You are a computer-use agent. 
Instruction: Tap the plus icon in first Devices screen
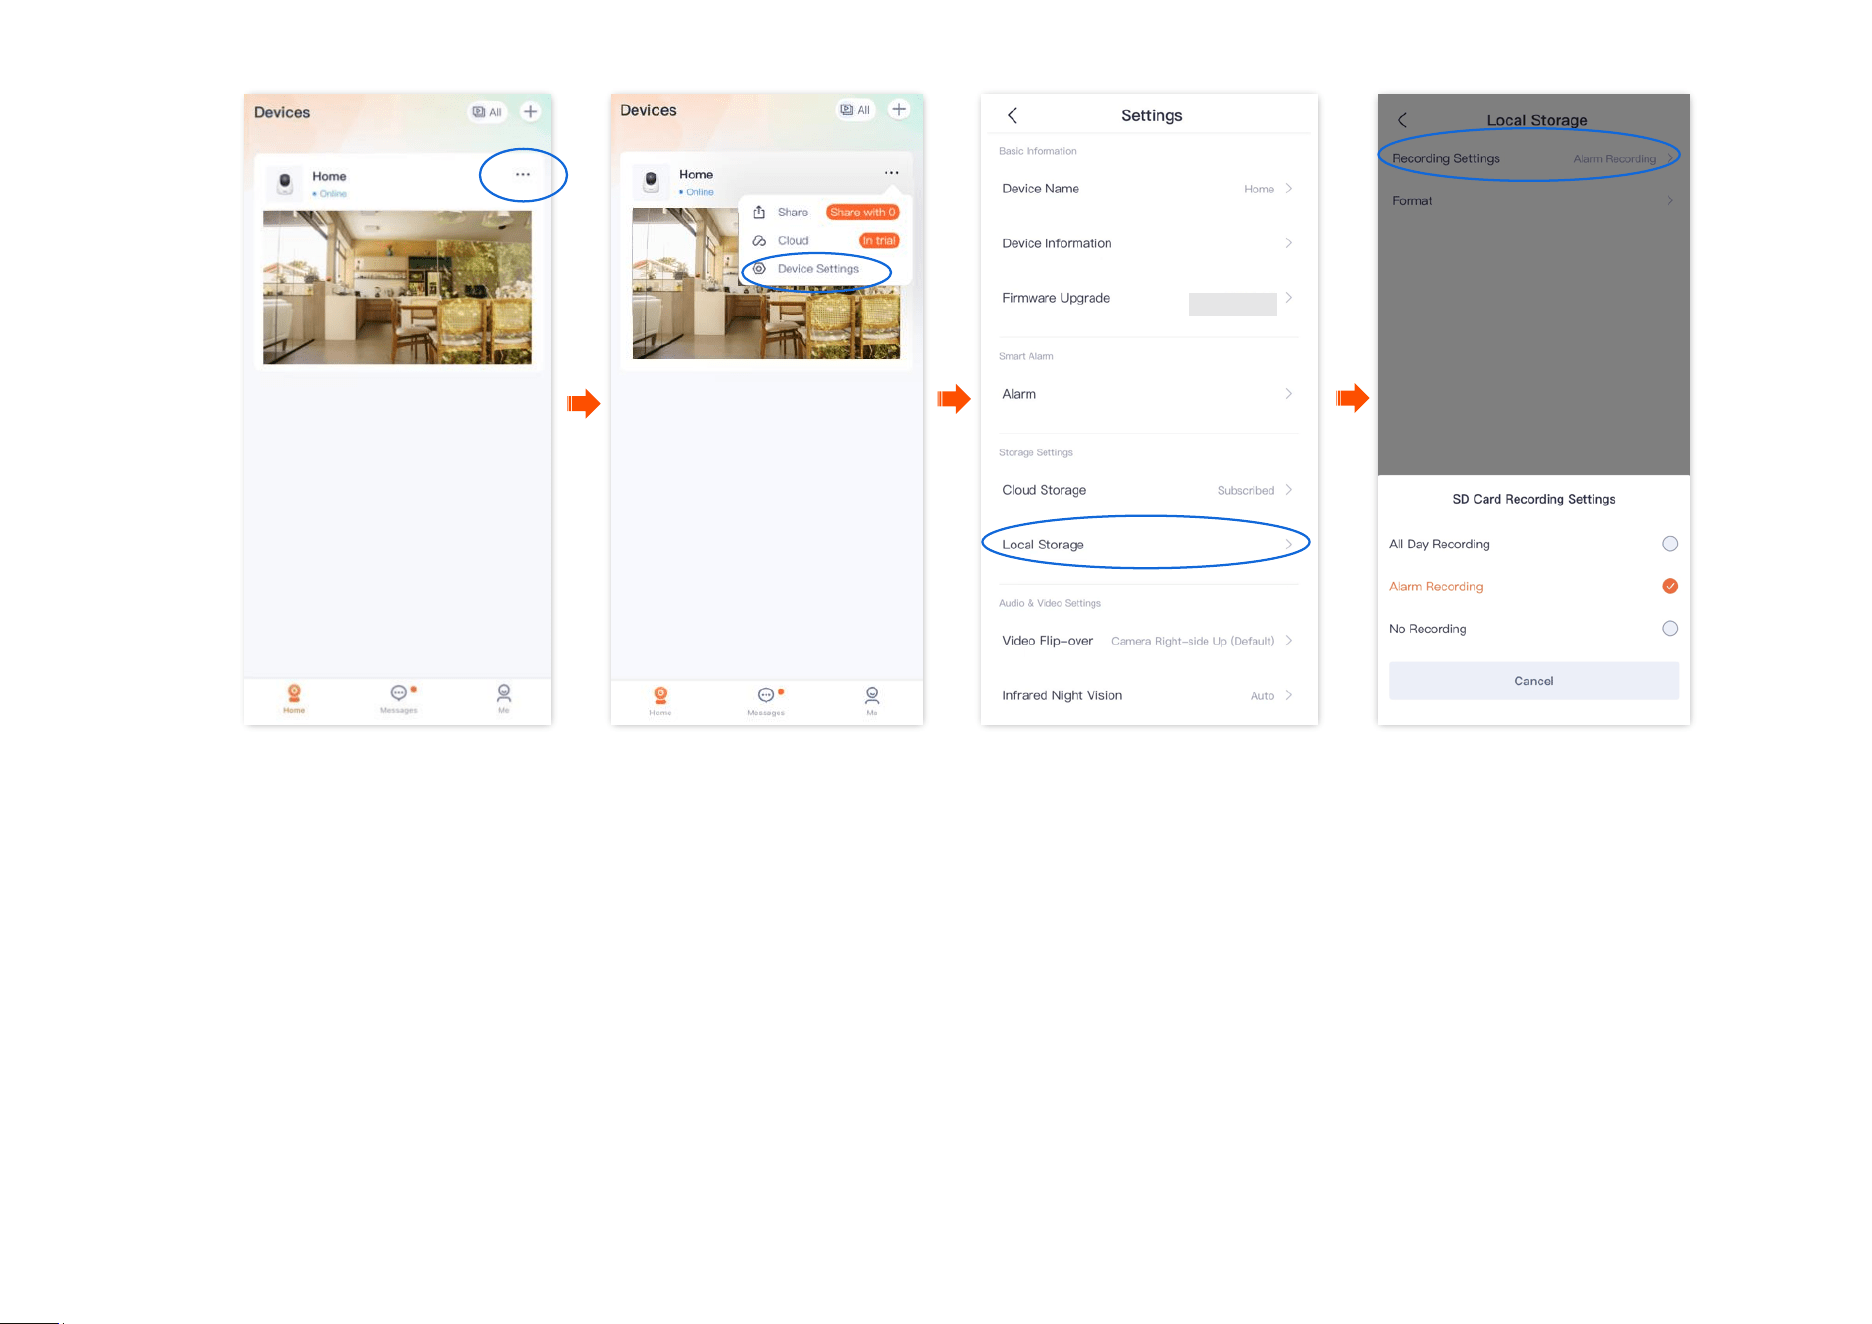[531, 111]
